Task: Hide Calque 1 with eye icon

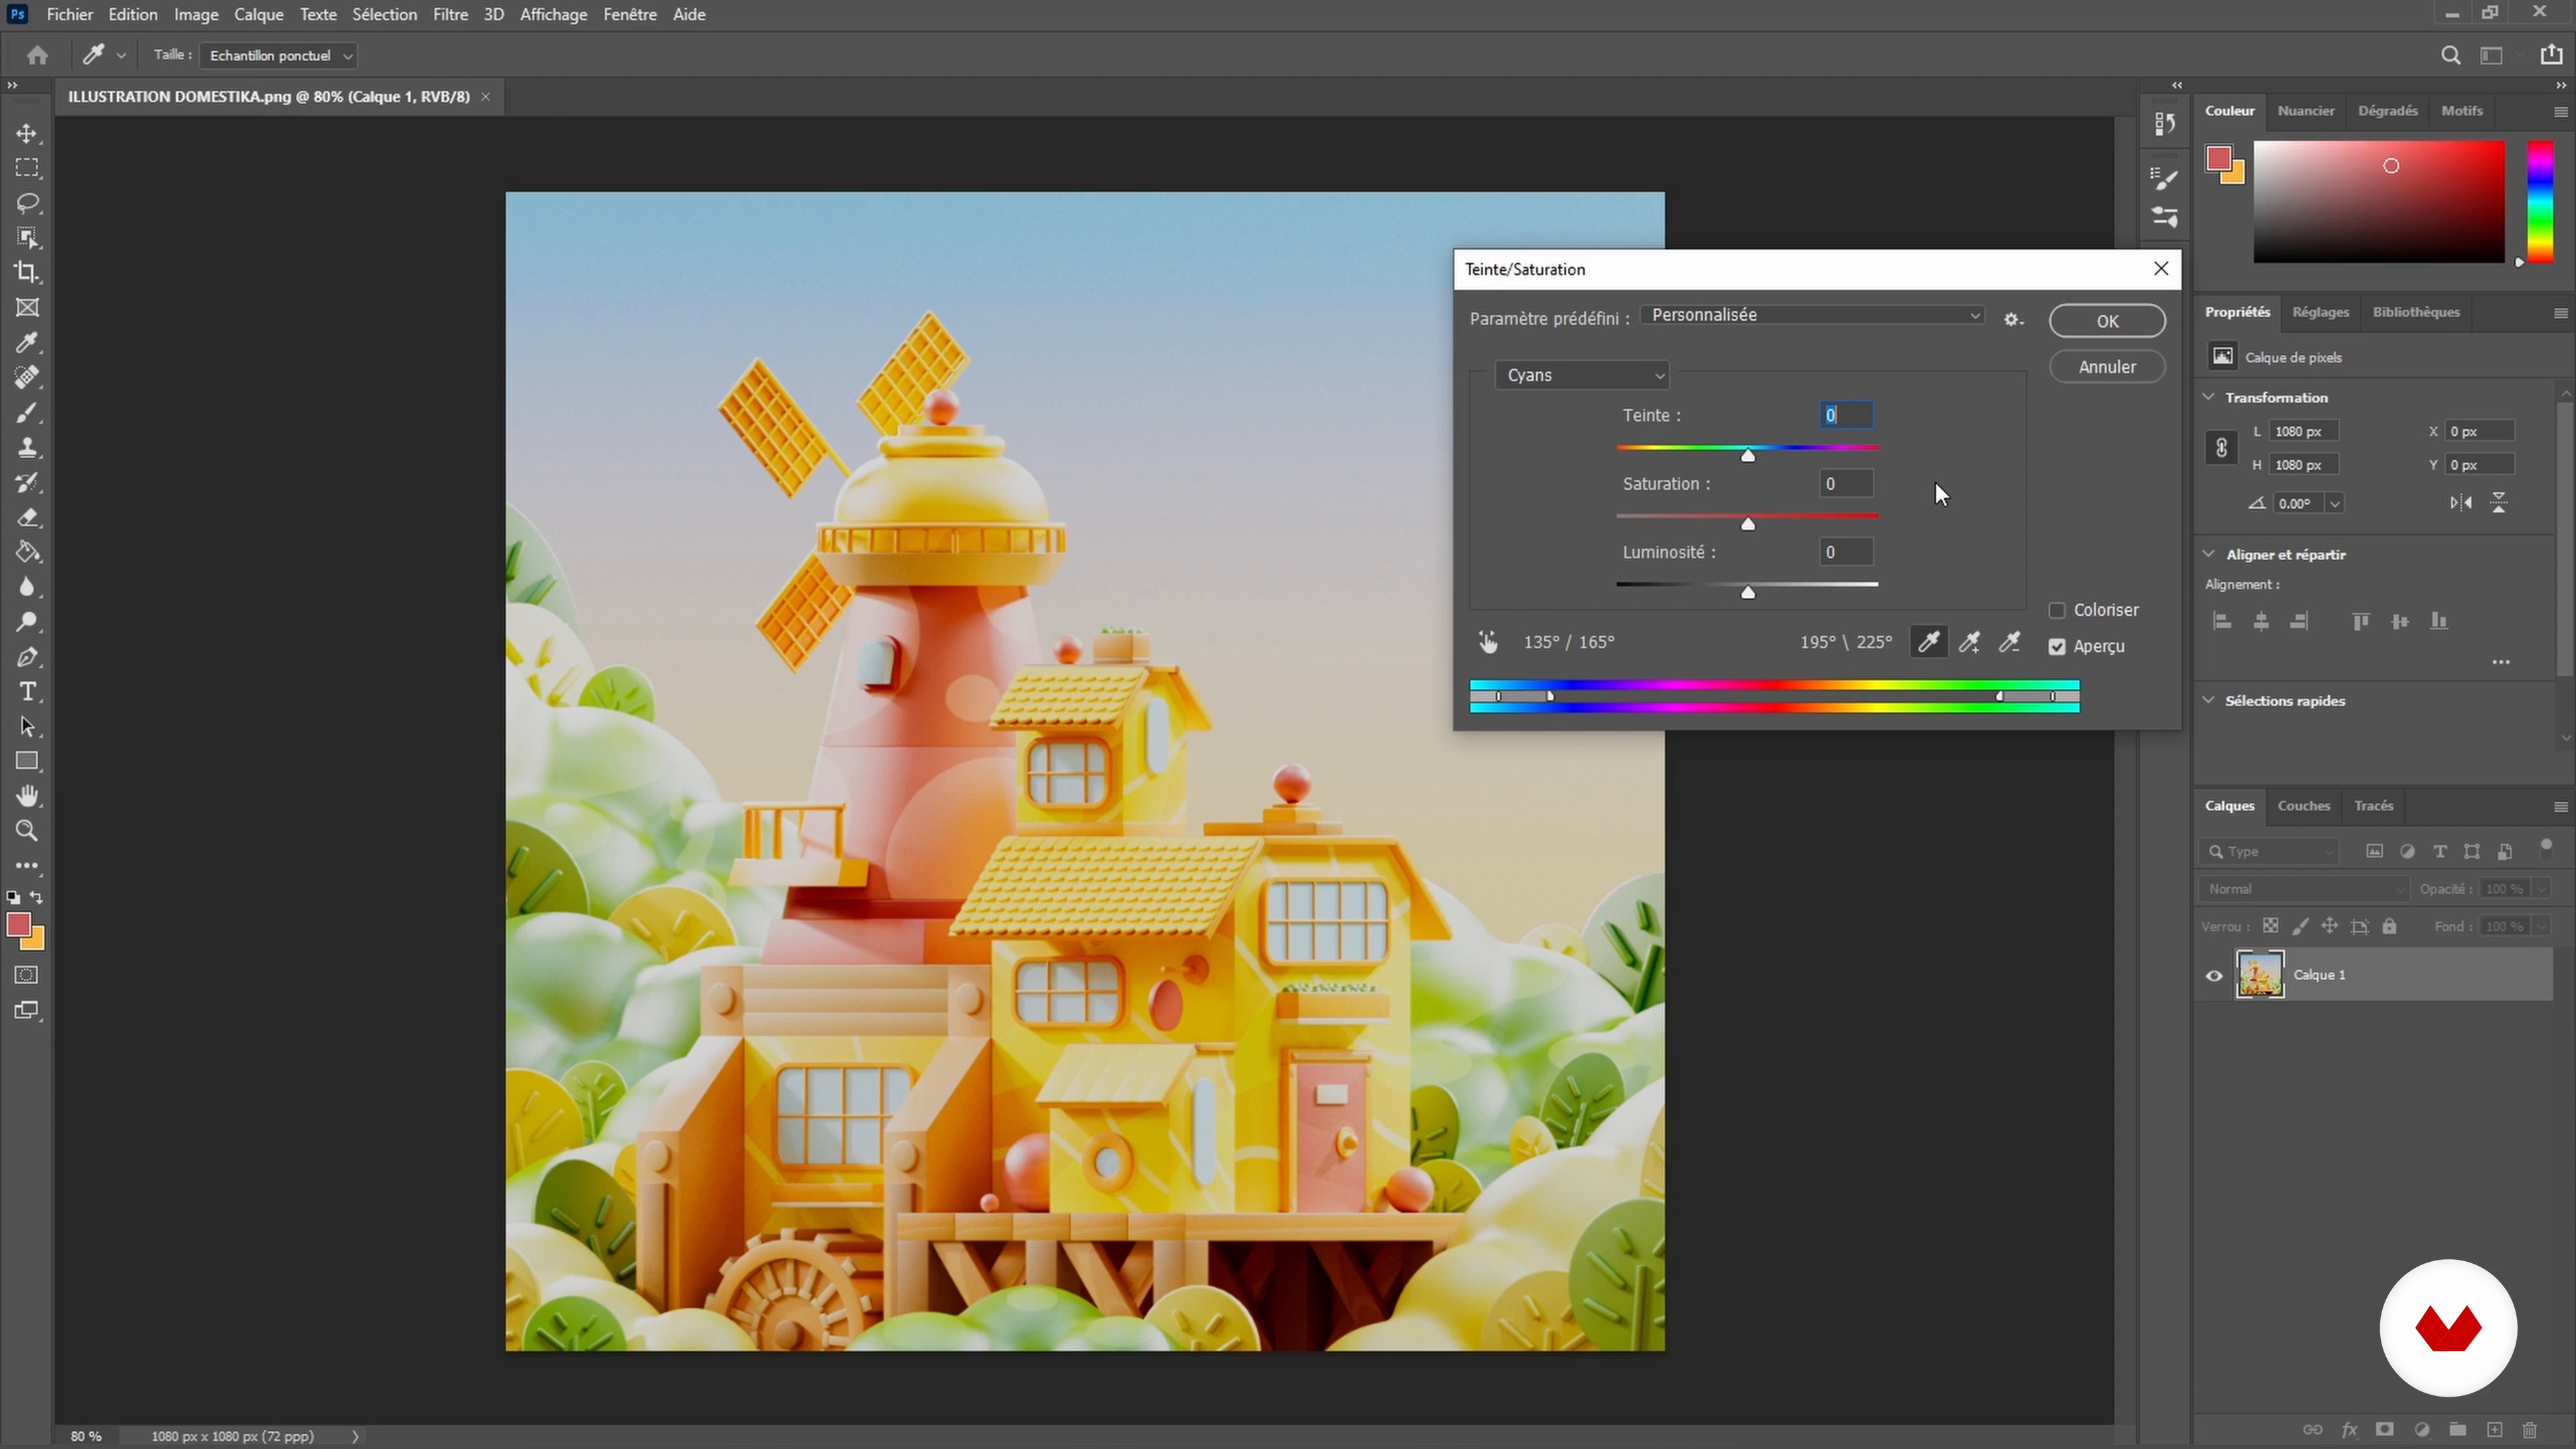Action: (x=2214, y=976)
